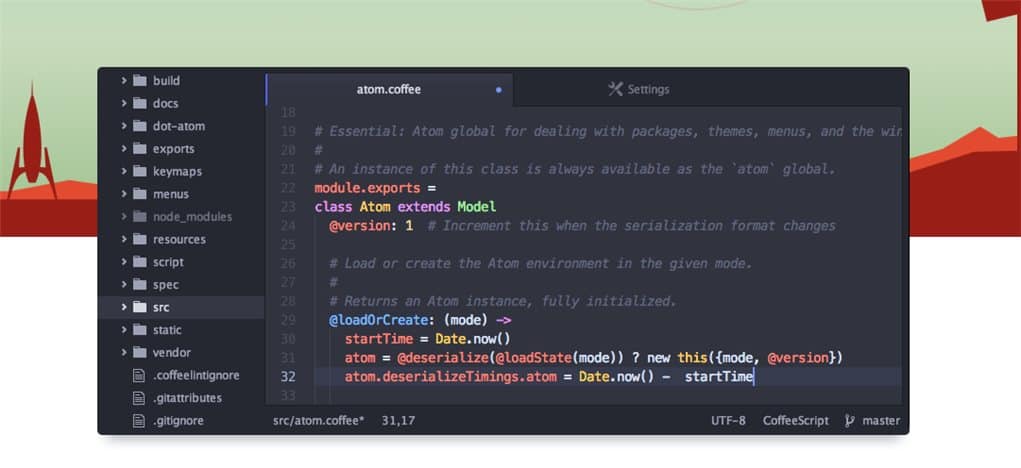Open the Settings tab

639,90
